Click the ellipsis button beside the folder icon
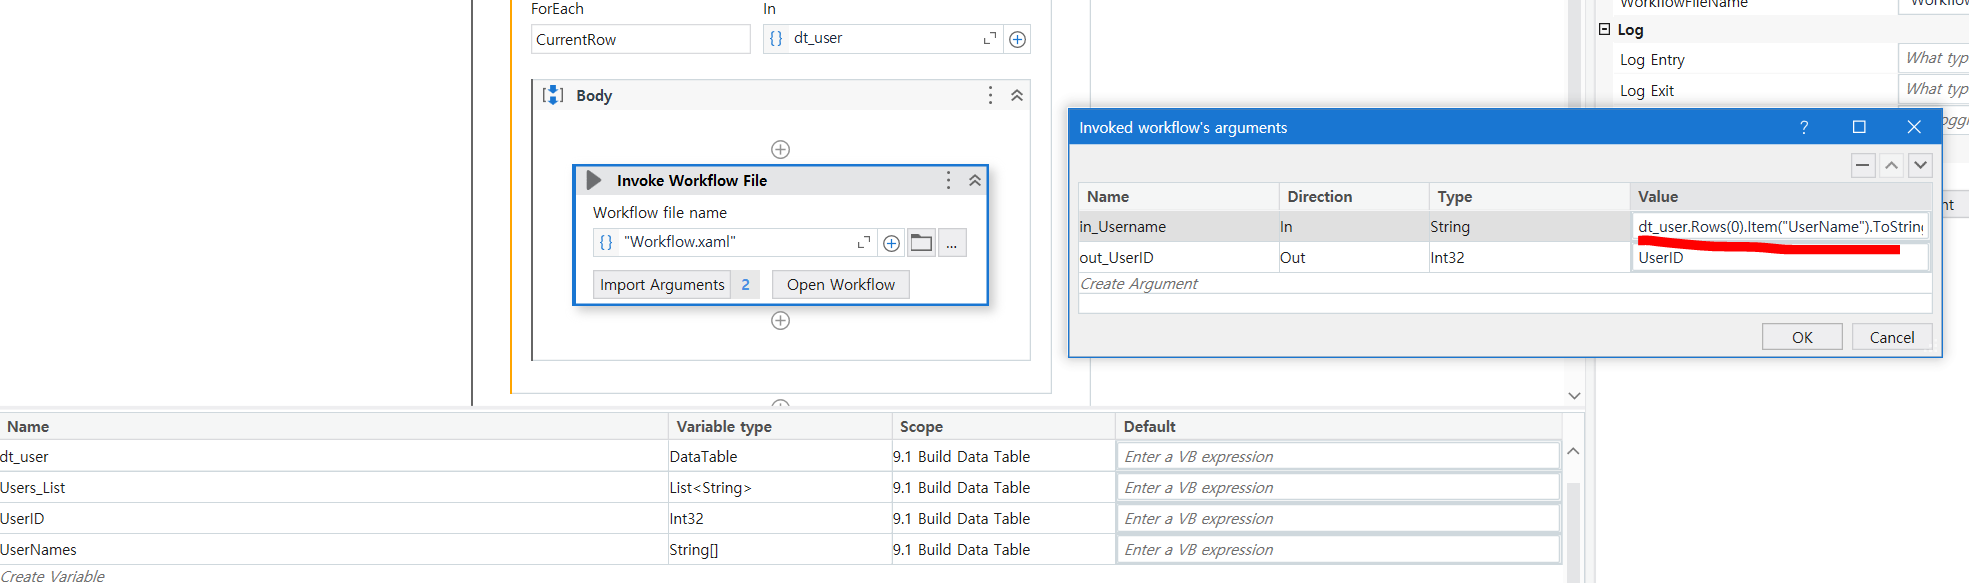Viewport: 1969px width, 583px height. coord(952,243)
